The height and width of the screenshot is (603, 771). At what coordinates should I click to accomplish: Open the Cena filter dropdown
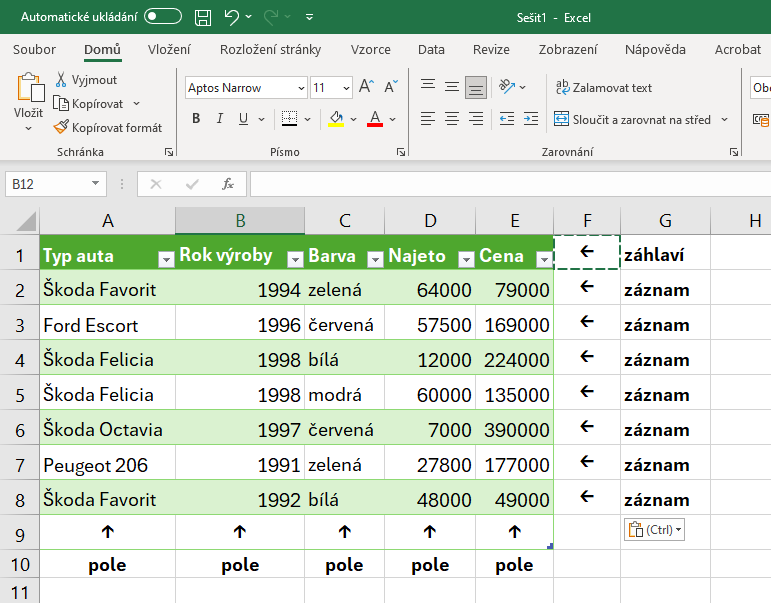544,259
